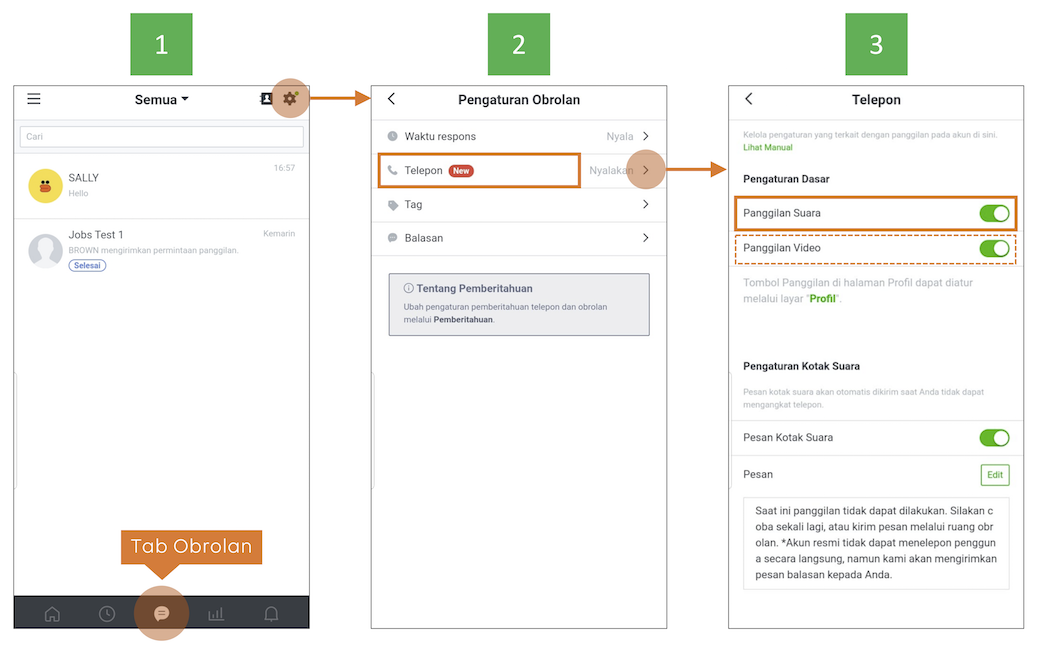Open the Waktu respons setting
Image resolution: width=1040 pixels, height=655 pixels.
[519, 136]
